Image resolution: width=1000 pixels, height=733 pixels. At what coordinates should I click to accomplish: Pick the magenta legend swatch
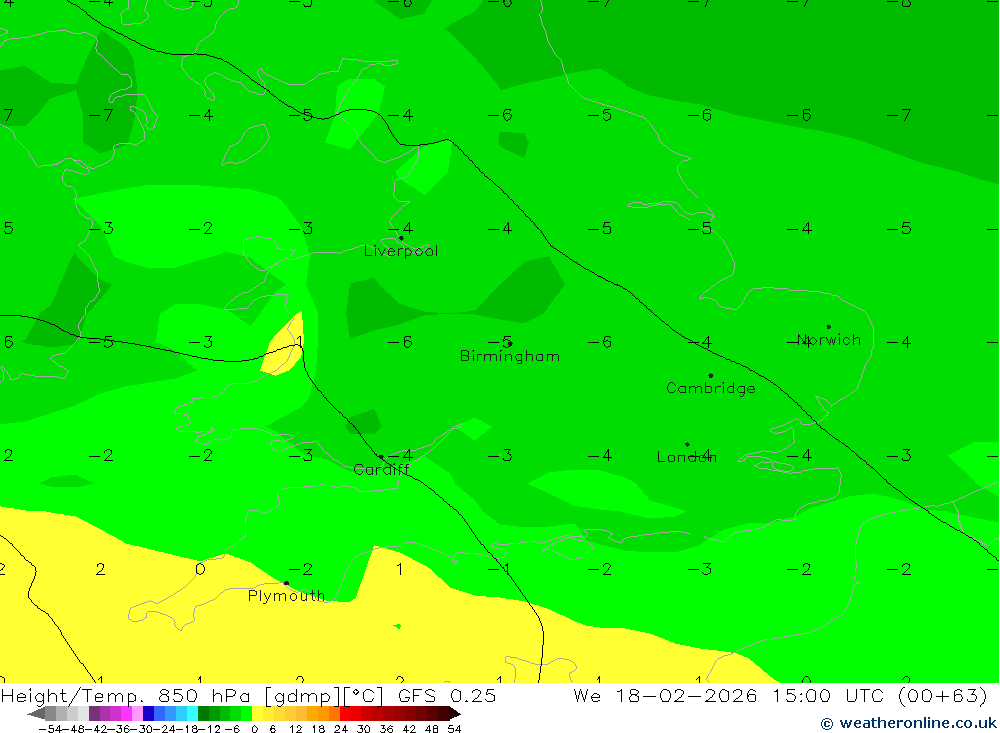point(126,713)
